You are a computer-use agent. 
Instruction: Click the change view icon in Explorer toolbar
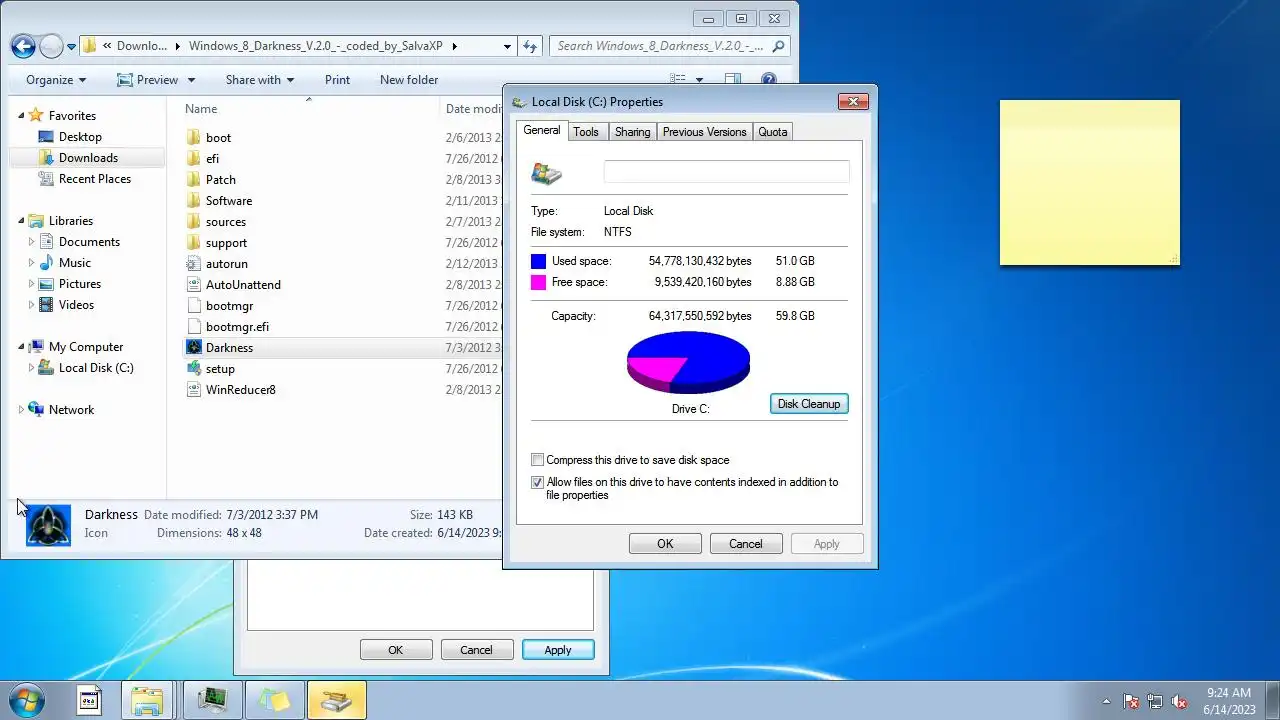tap(678, 80)
